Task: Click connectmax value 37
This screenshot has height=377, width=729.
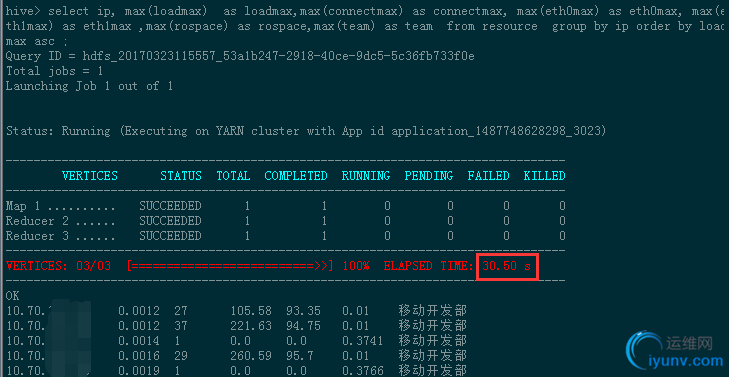Action: pyautogui.click(x=181, y=325)
